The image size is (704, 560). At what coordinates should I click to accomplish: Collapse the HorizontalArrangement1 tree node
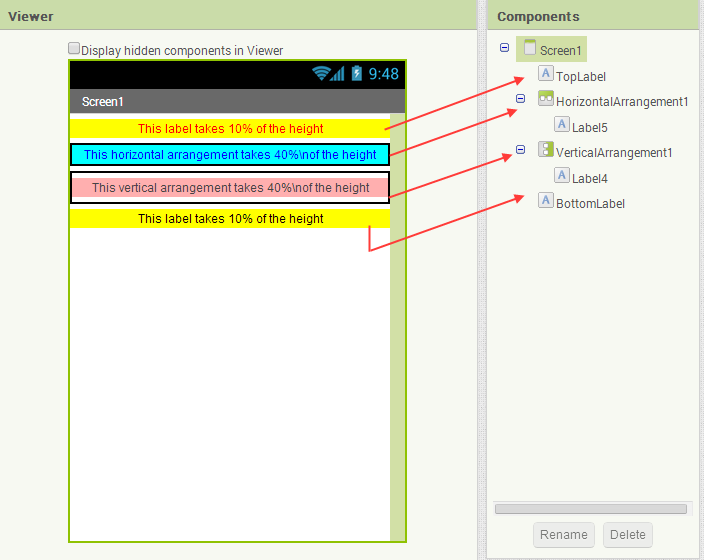coord(520,98)
